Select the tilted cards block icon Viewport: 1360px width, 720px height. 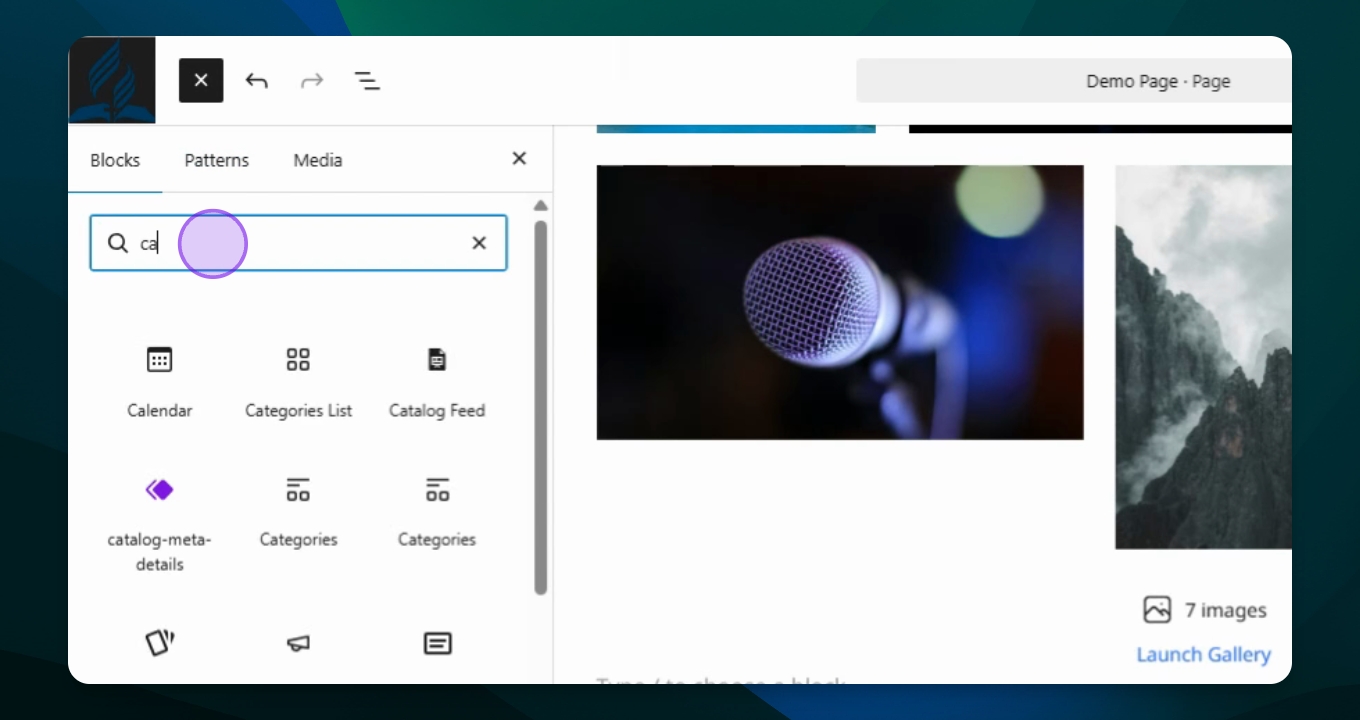[160, 643]
